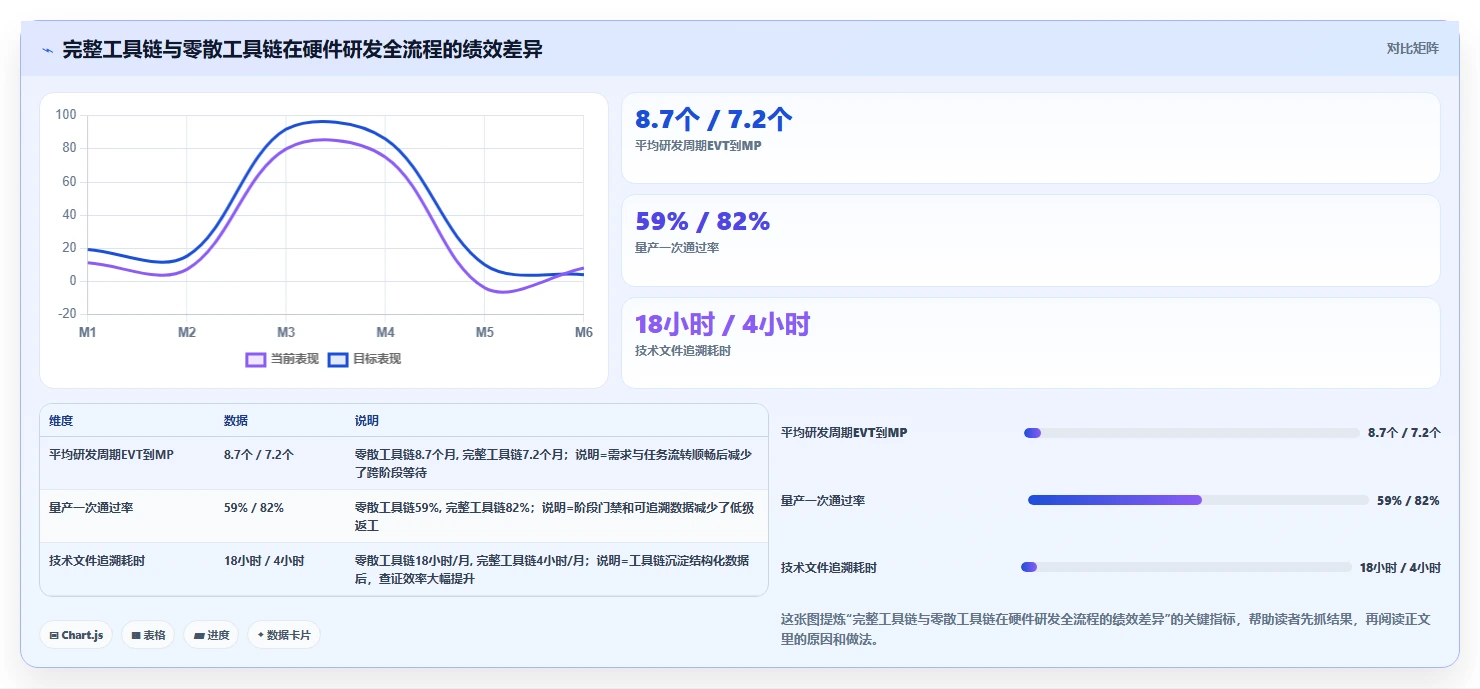The width and height of the screenshot is (1480, 689).
Task: Click the 说明 column header
Action: pyautogui.click(x=367, y=421)
